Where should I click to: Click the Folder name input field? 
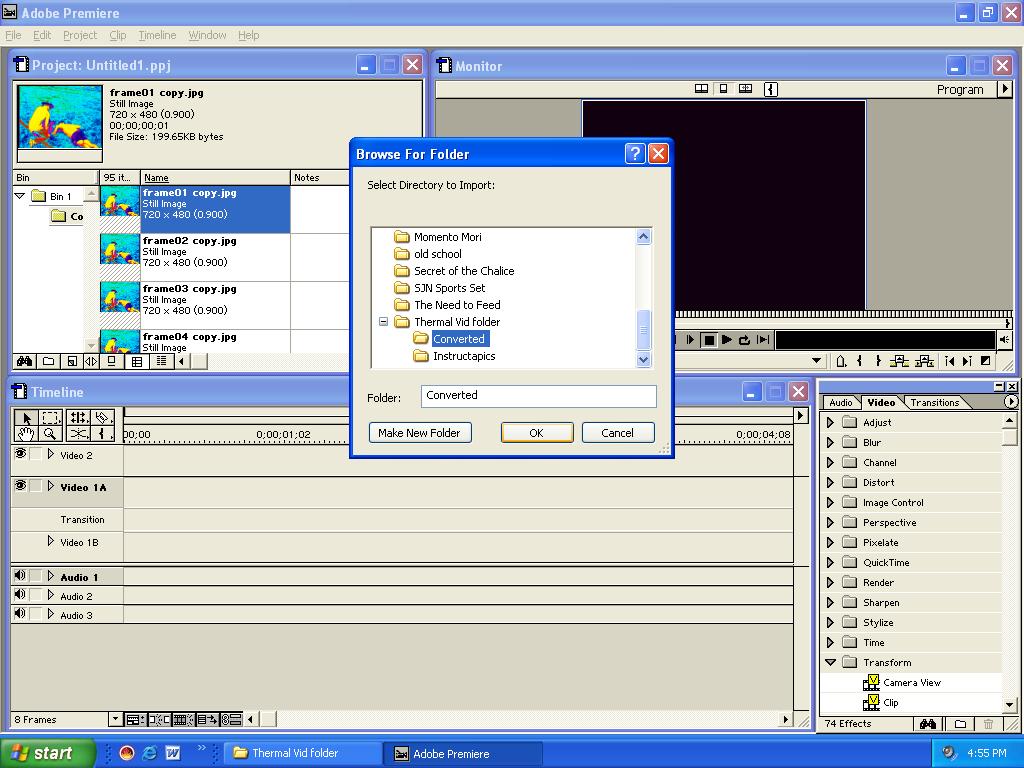[538, 396]
